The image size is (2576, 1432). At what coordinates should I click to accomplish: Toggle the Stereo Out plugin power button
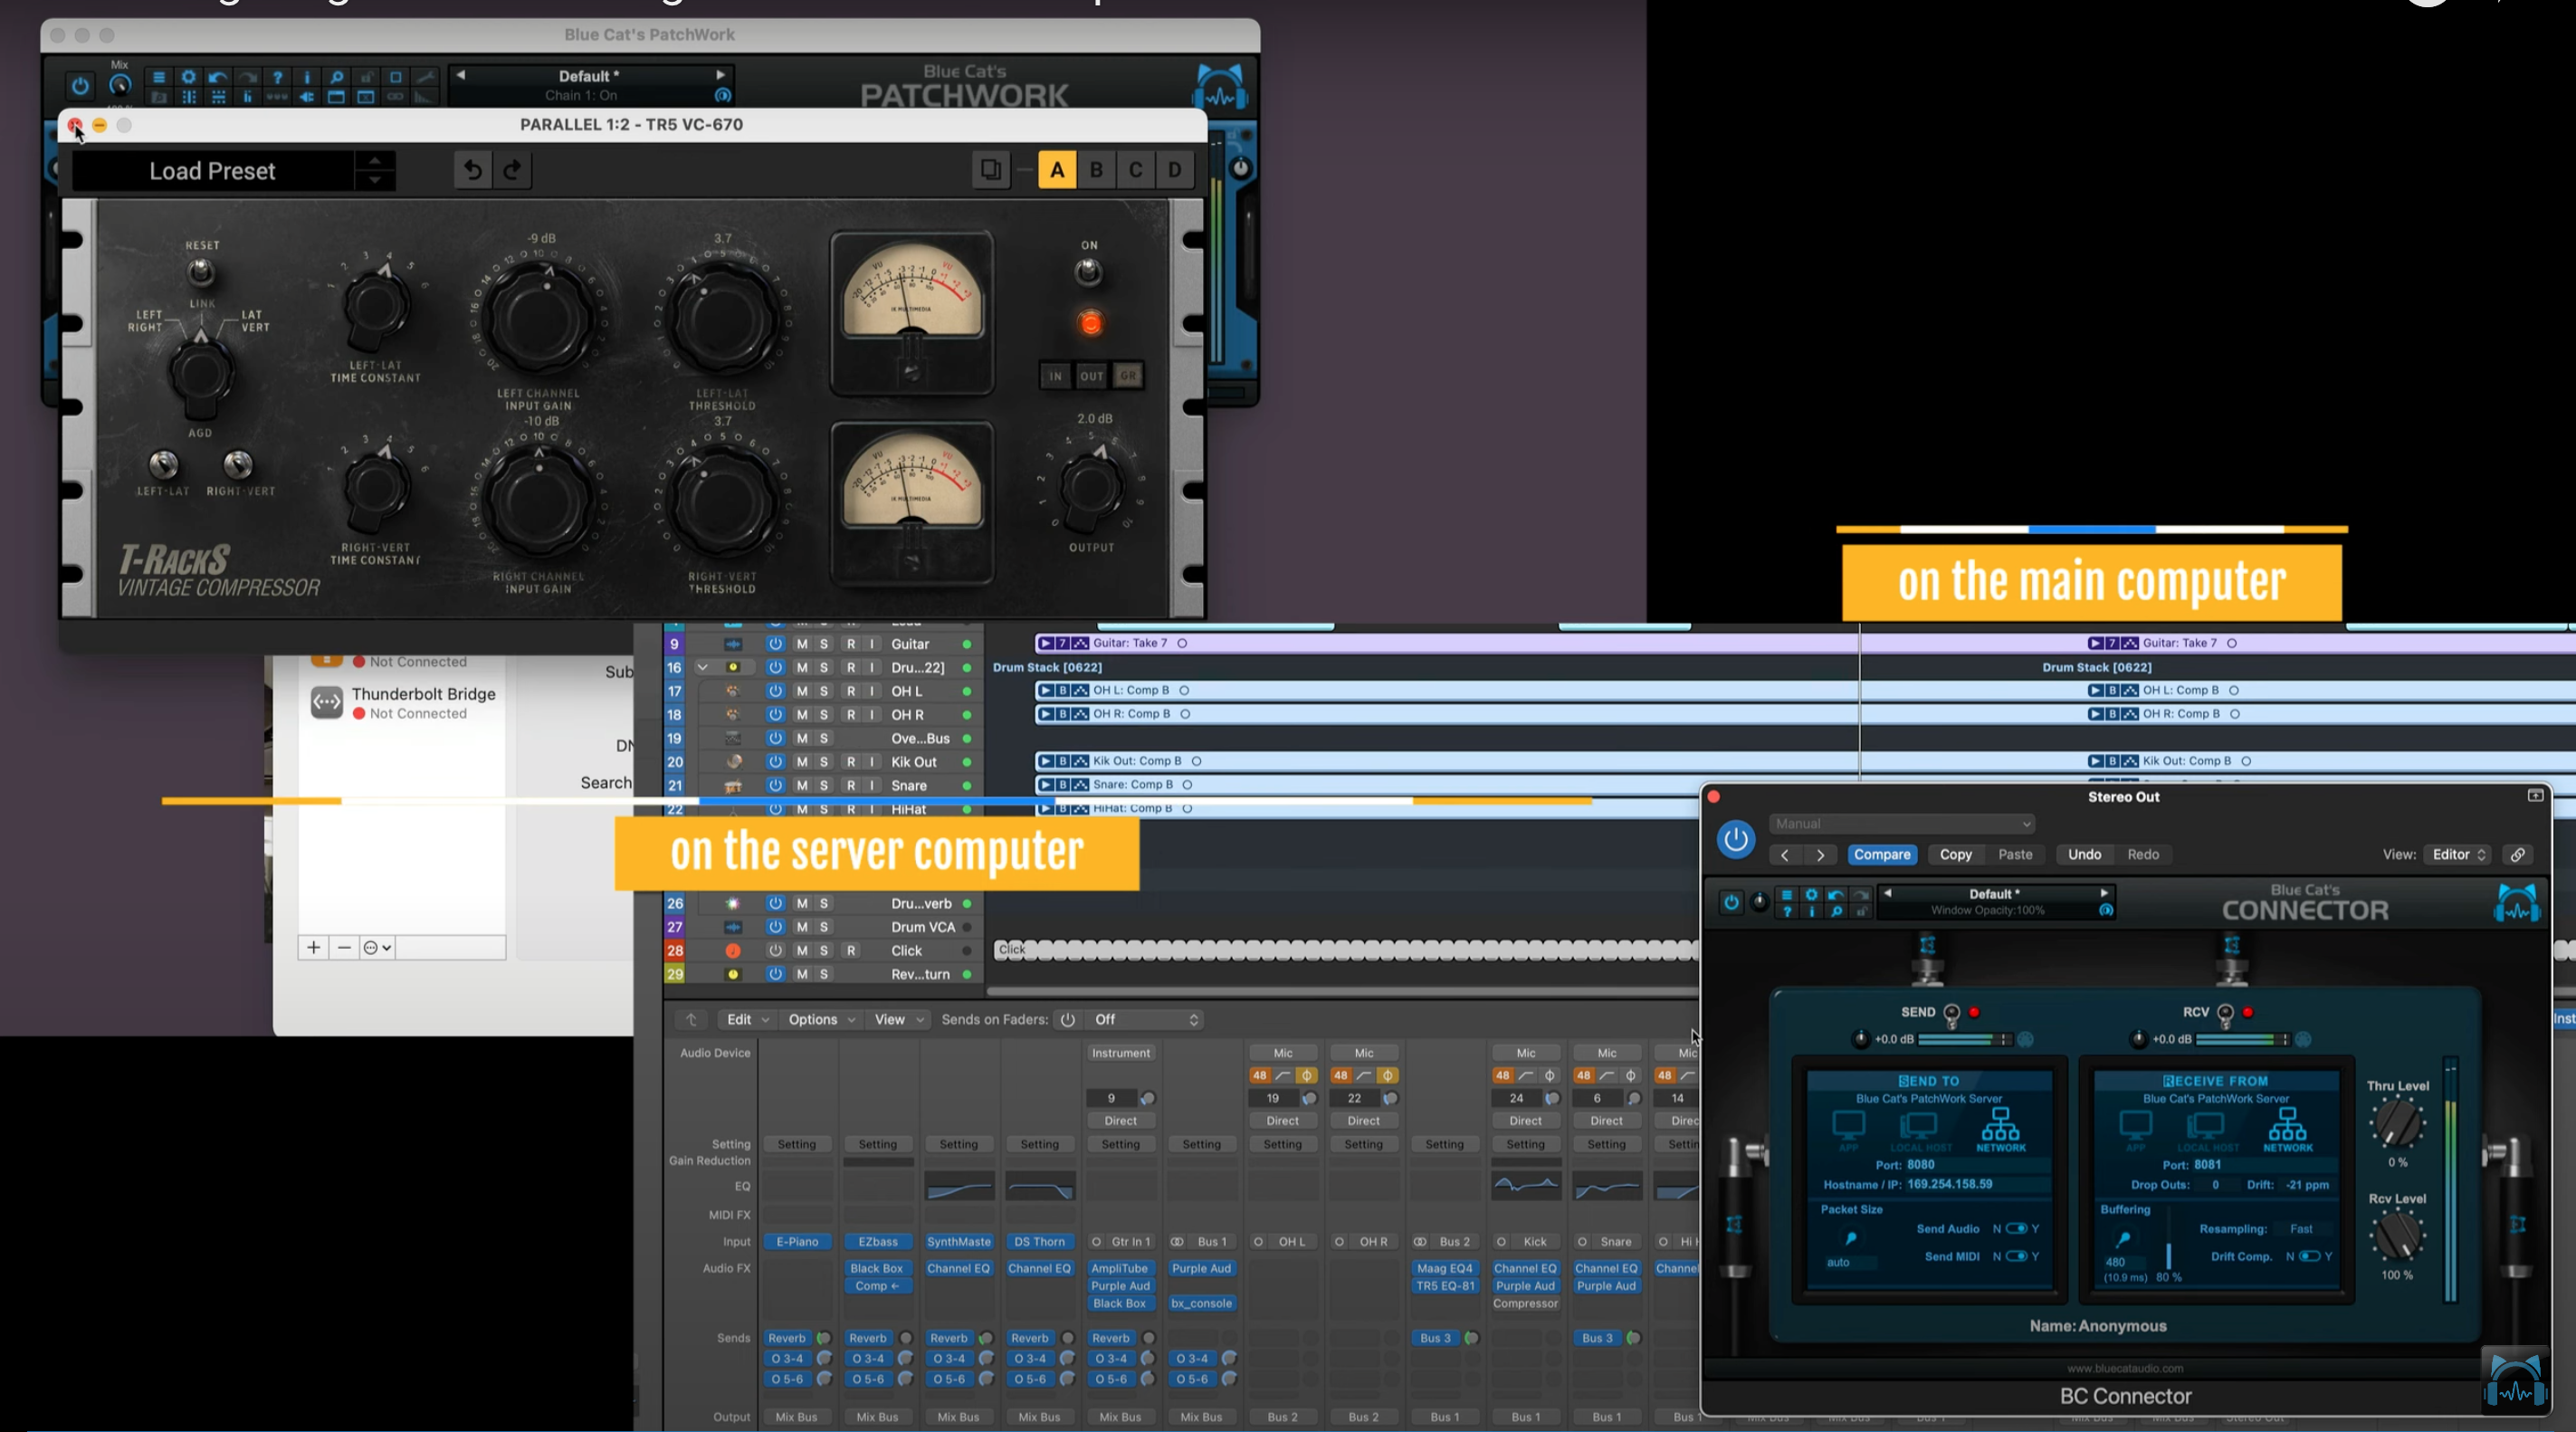(x=1736, y=839)
